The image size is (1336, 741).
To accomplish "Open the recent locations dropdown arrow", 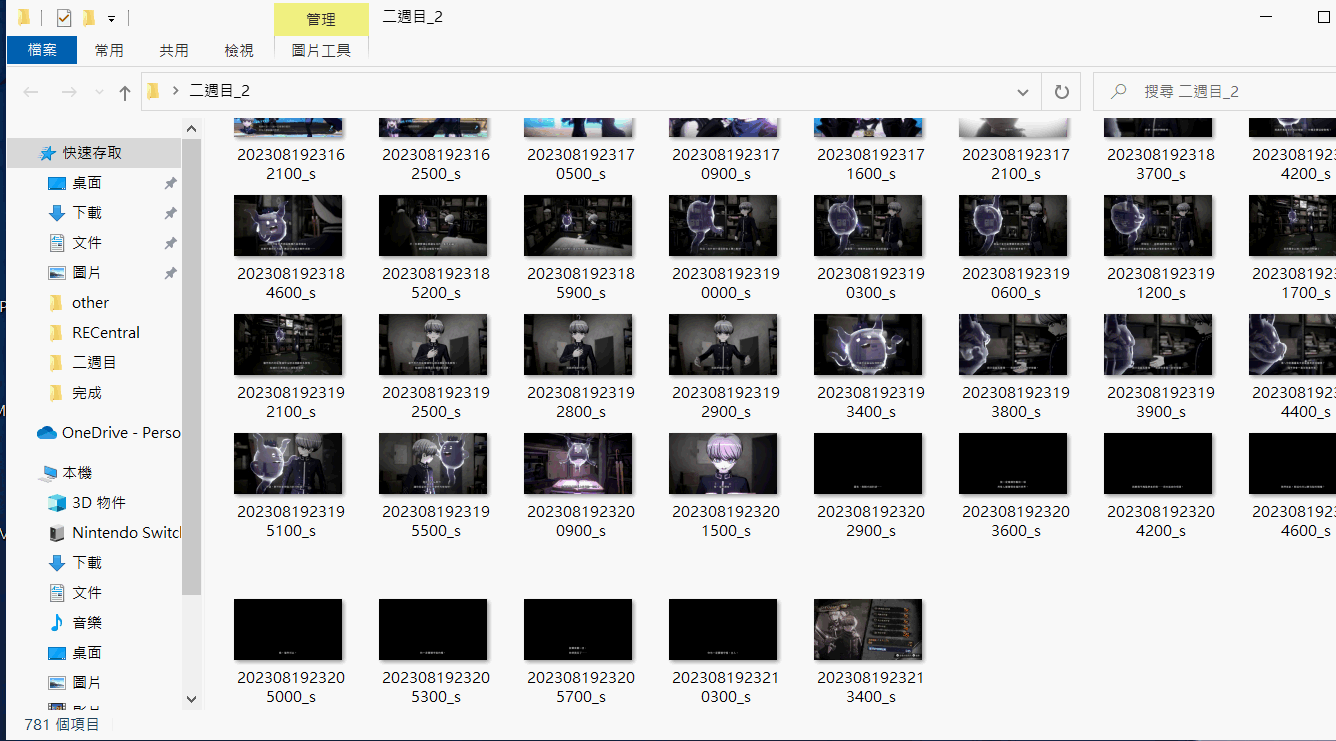I will click(x=99, y=92).
